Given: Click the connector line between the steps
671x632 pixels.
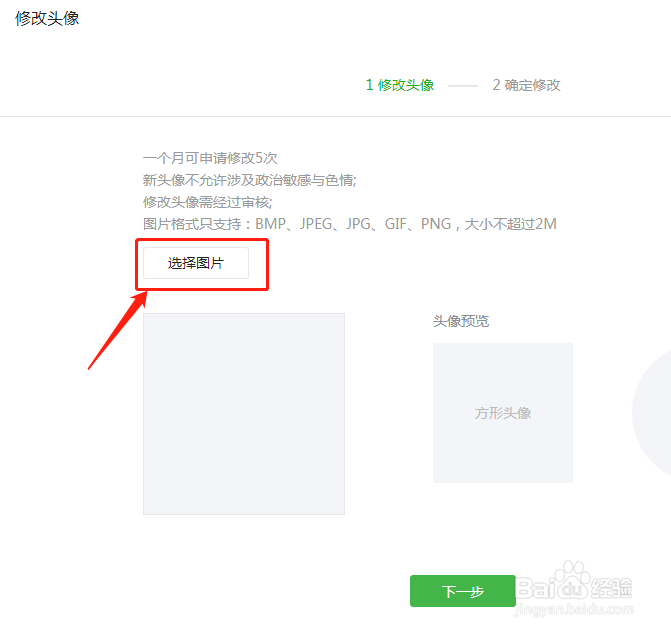Looking at the screenshot, I should (463, 86).
